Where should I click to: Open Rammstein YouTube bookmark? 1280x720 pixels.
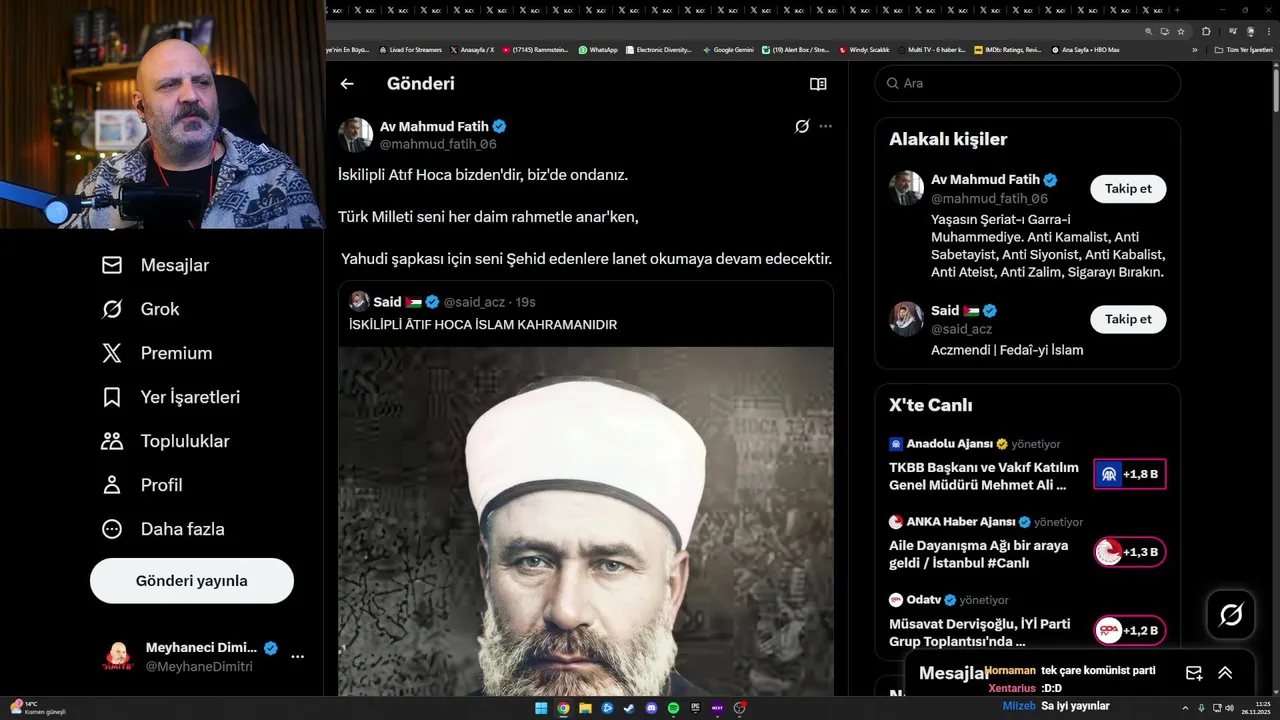click(x=536, y=49)
